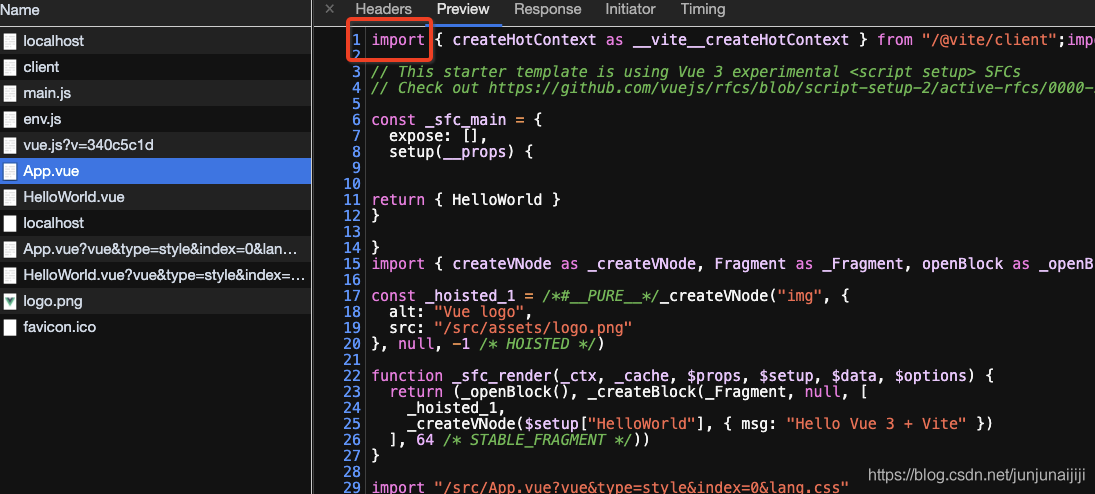1095x494 pixels.
Task: Close the request details panel
Action: (330, 9)
